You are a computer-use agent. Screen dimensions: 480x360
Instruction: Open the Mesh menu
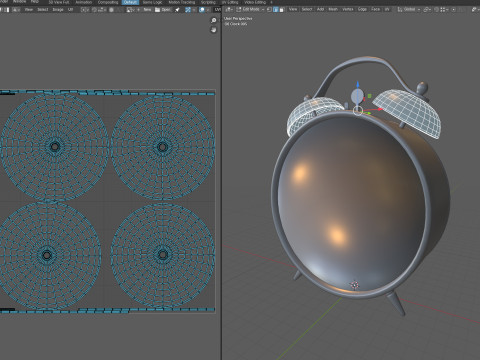click(x=333, y=9)
